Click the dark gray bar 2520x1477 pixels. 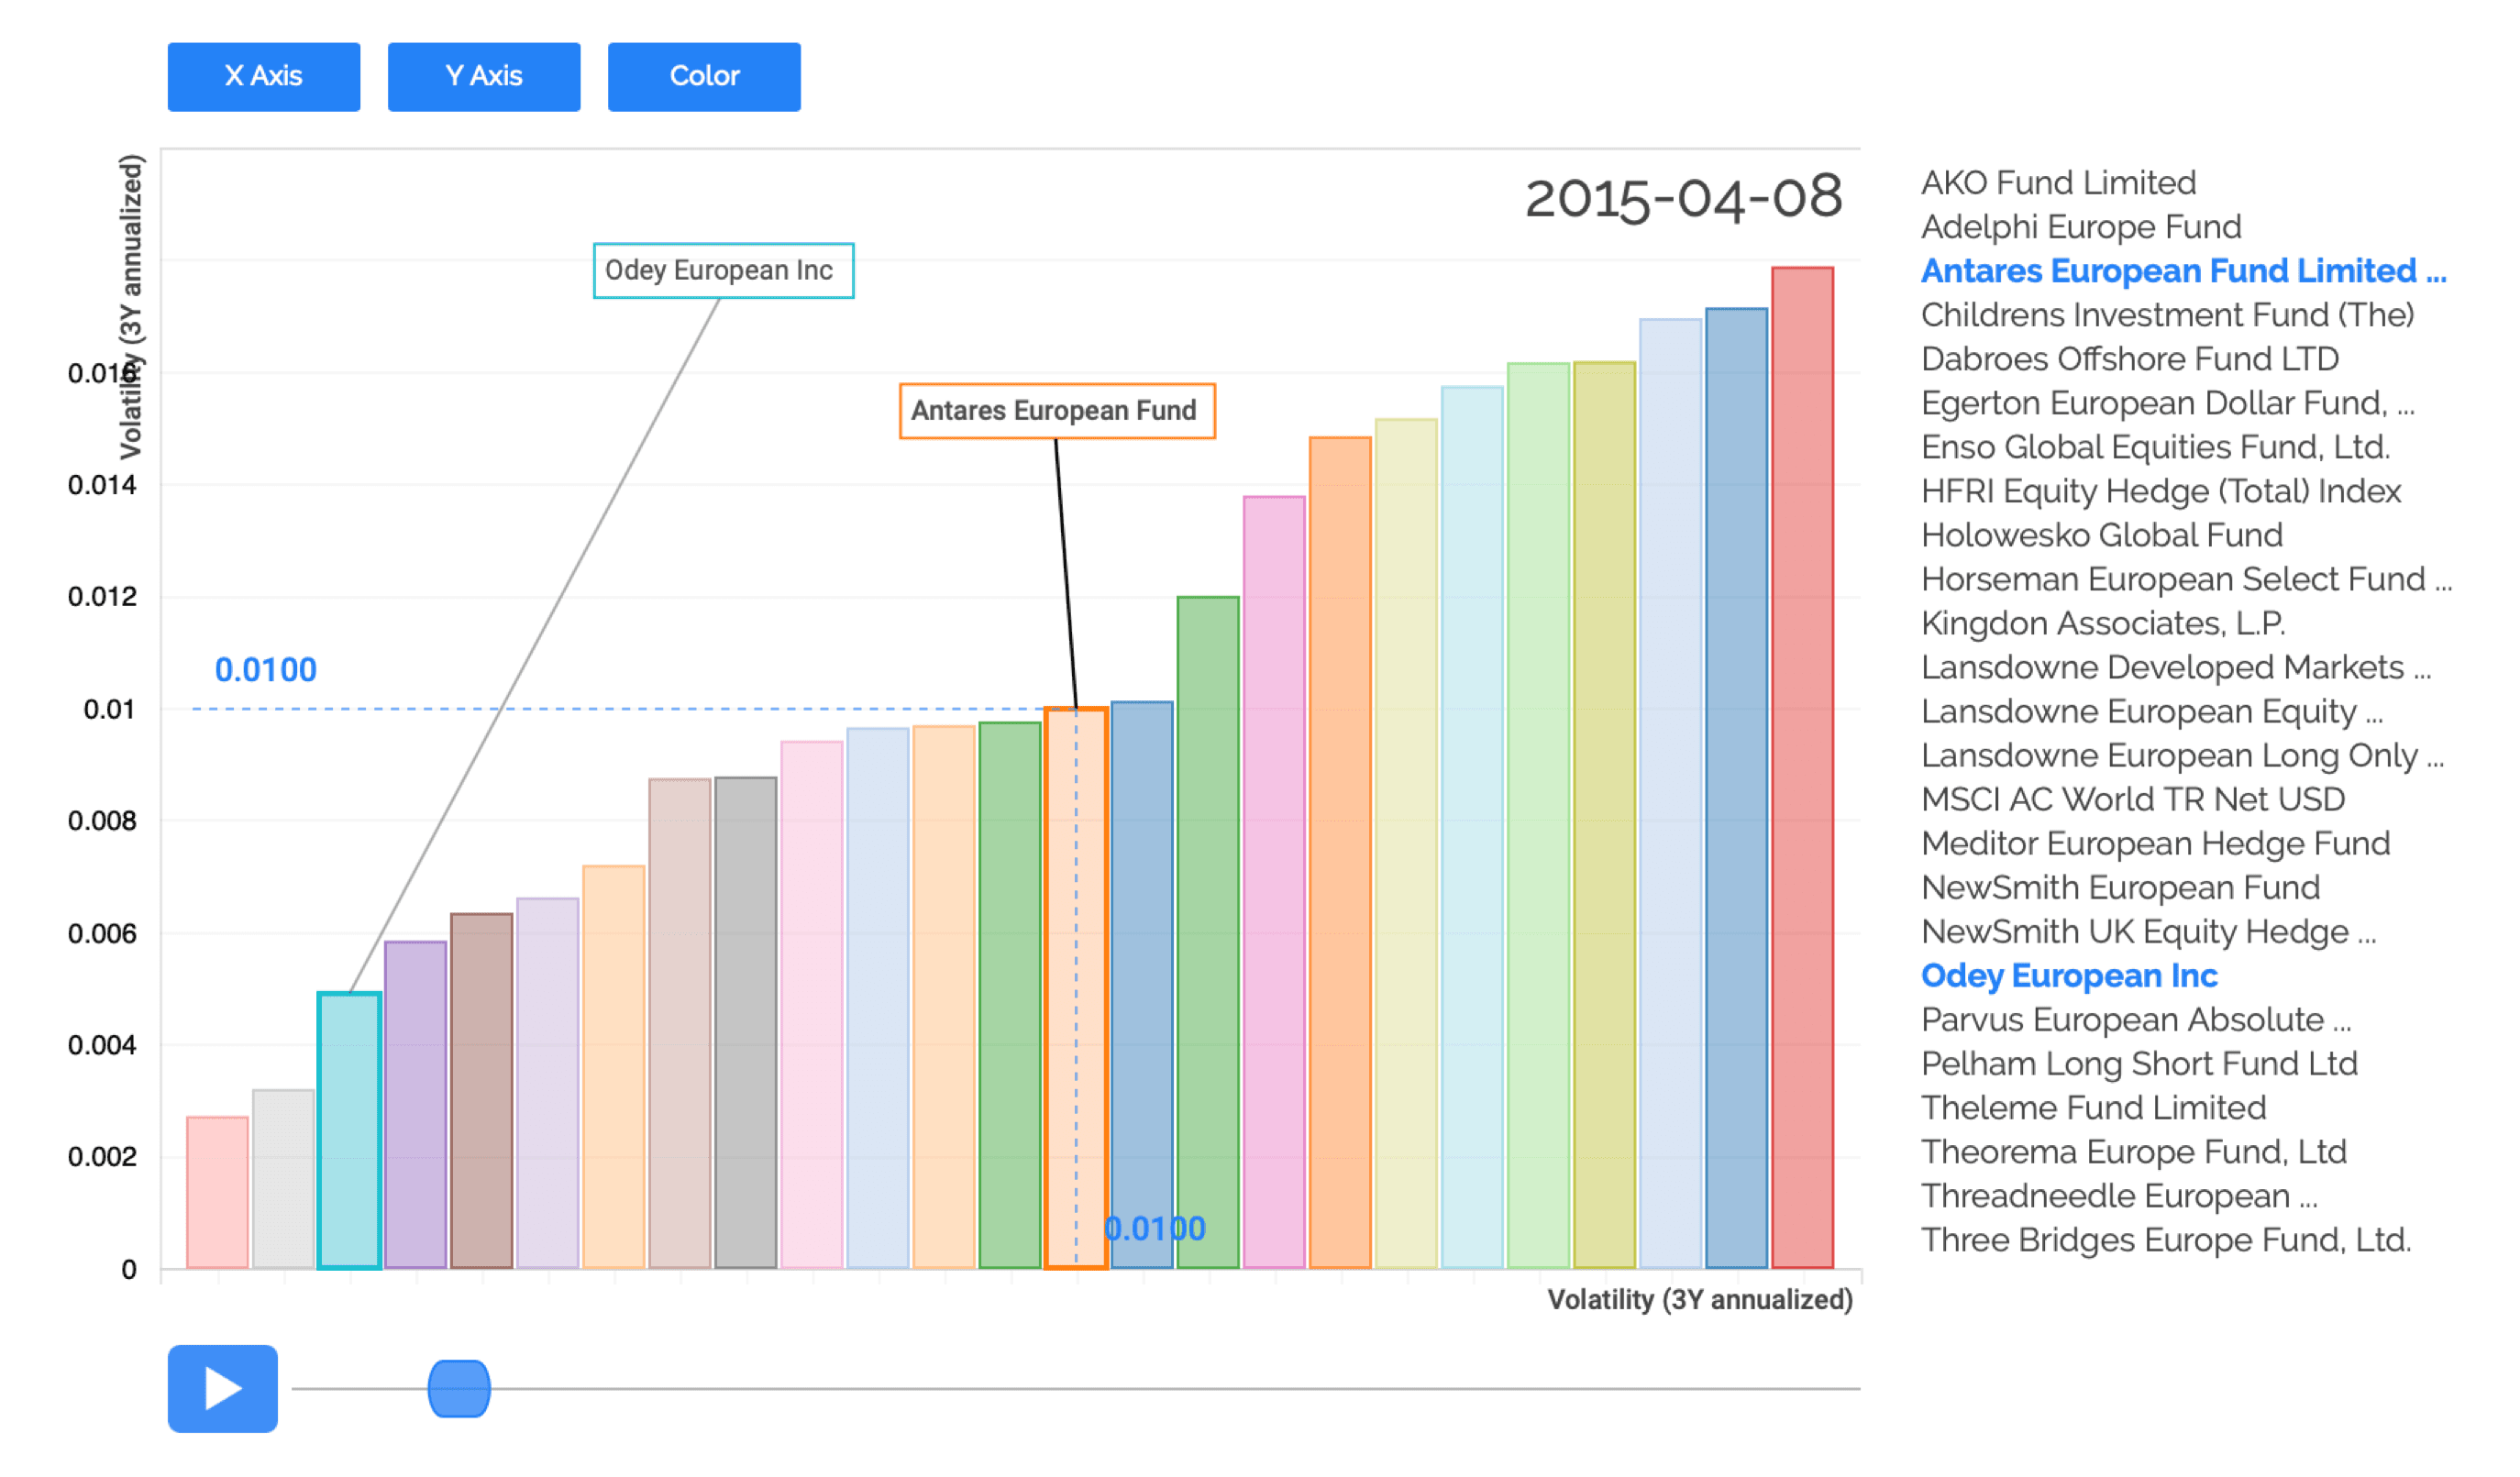[x=745, y=1022]
